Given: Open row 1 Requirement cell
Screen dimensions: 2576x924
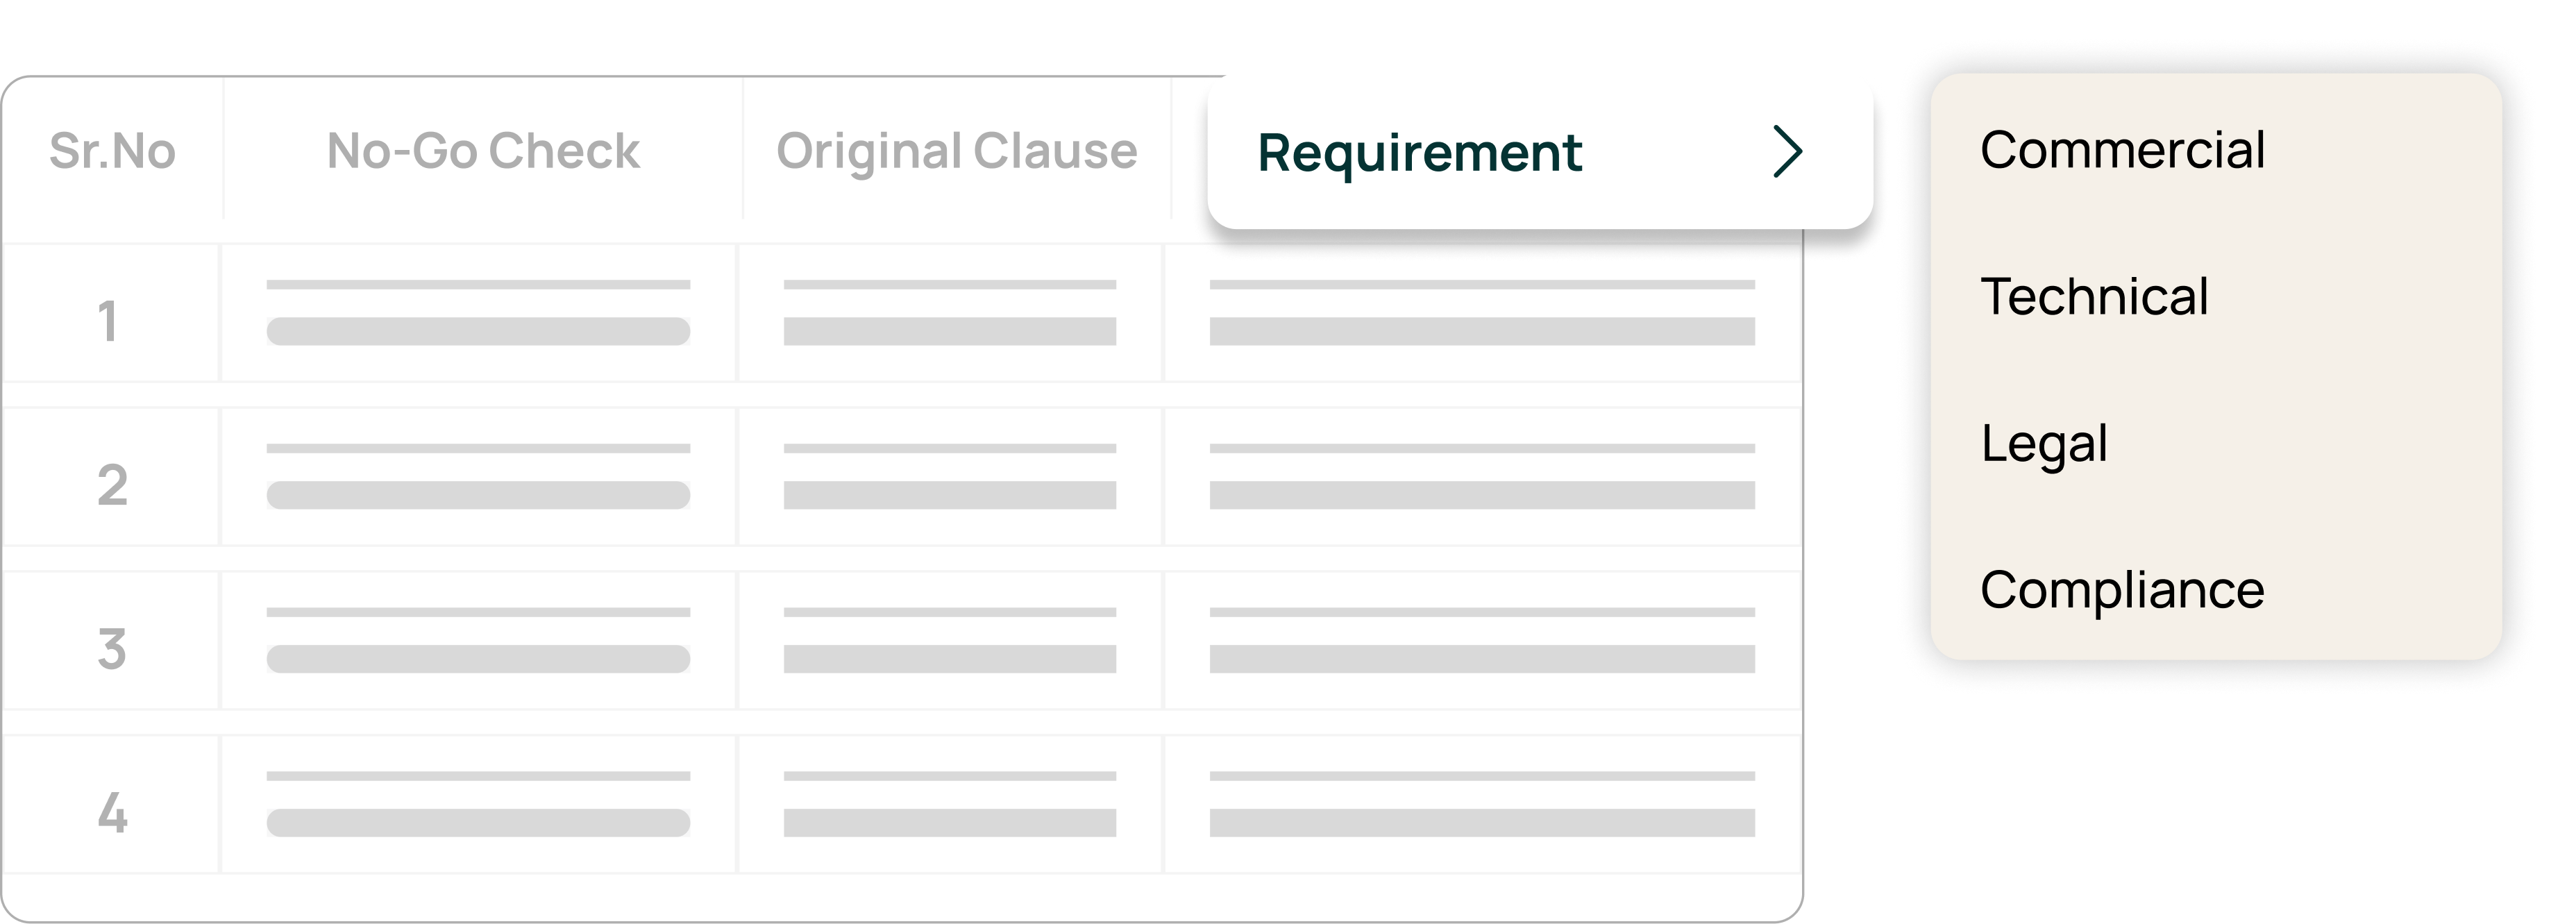Looking at the screenshot, I should [1482, 313].
